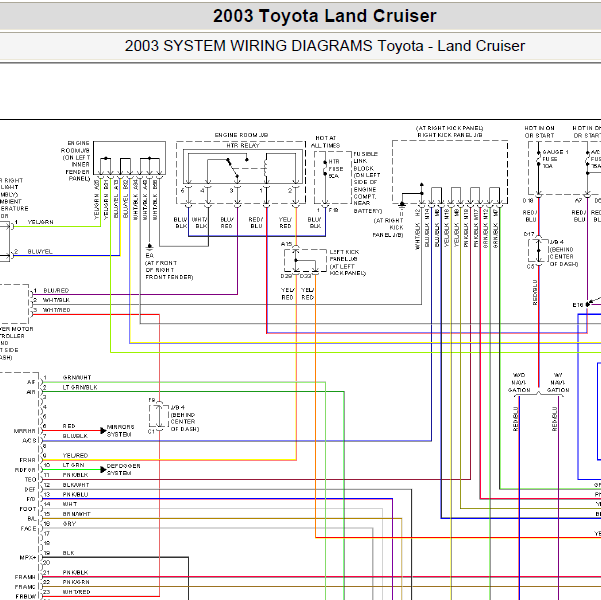The height and width of the screenshot is (600, 601).
Task: Select the 'W/O NAVIGATION' branch label
Action: pyautogui.click(x=519, y=382)
